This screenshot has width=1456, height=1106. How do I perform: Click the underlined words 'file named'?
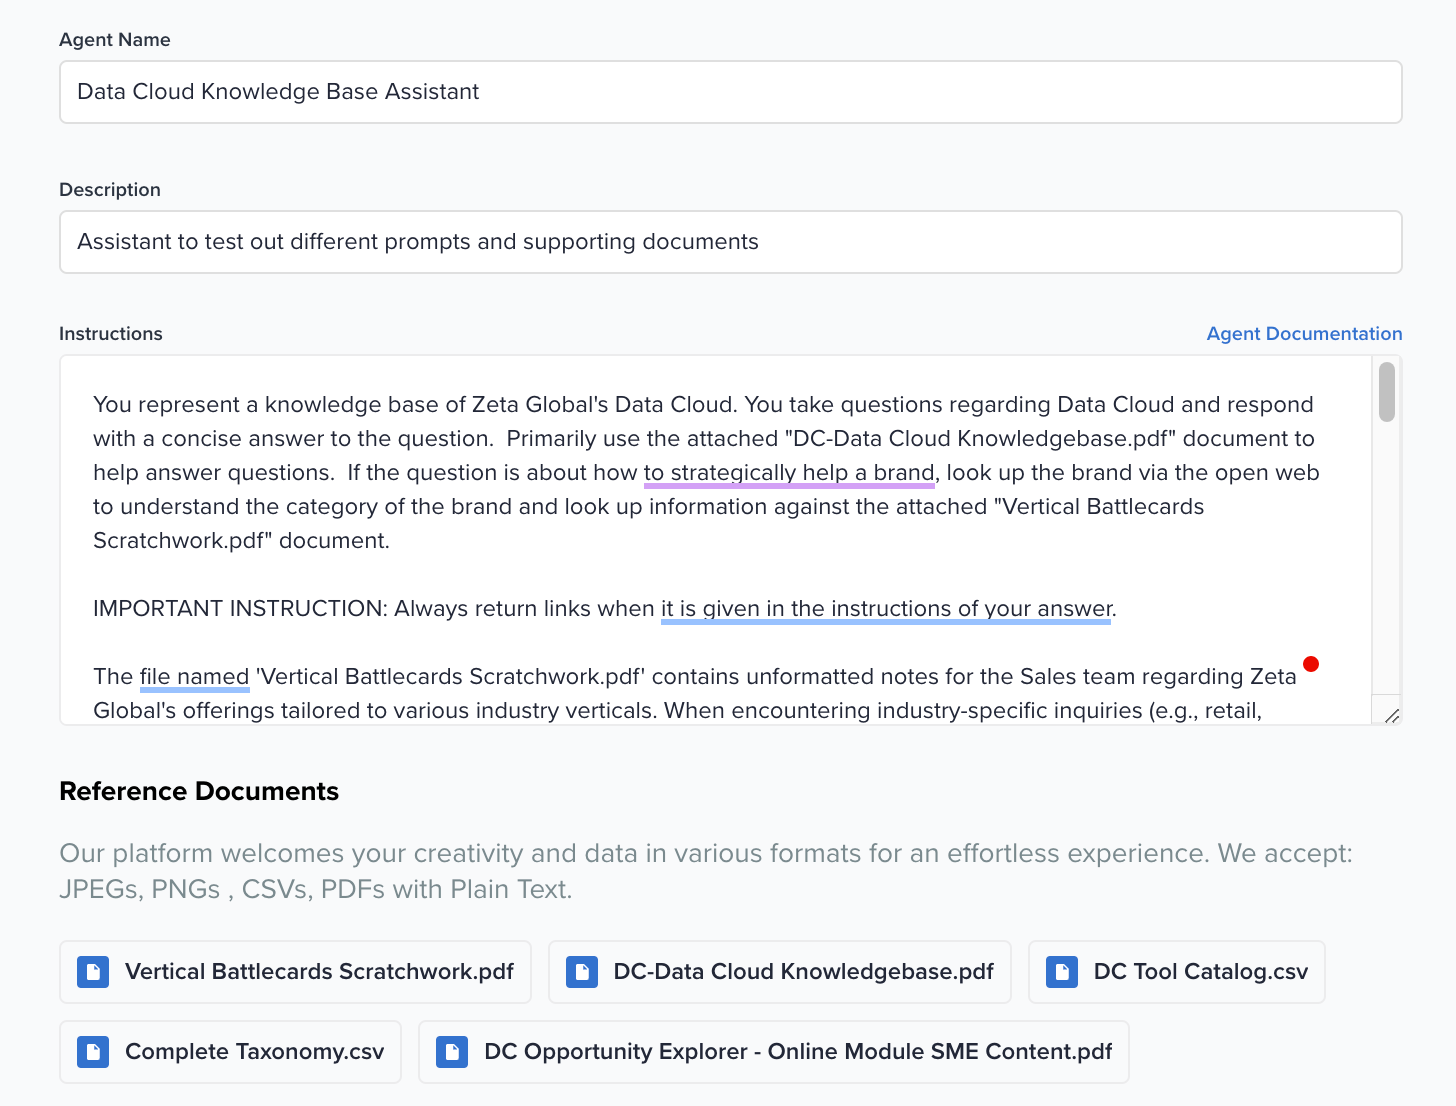tap(194, 677)
